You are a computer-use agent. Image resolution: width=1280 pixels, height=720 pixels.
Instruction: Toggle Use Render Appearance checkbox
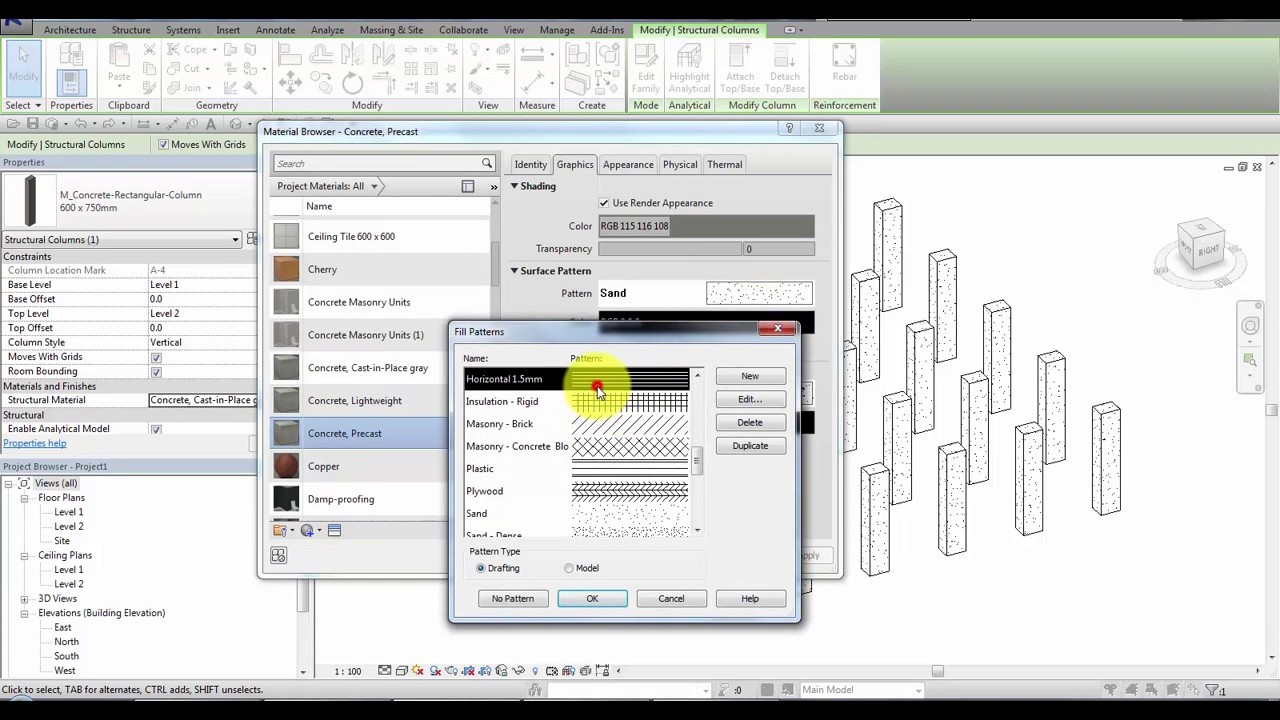(604, 203)
